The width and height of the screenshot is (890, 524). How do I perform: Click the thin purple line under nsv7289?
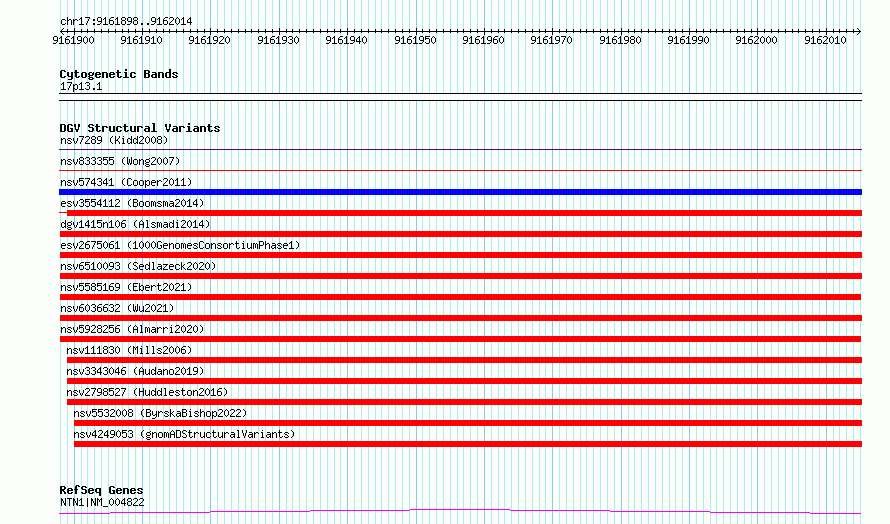(x=460, y=149)
